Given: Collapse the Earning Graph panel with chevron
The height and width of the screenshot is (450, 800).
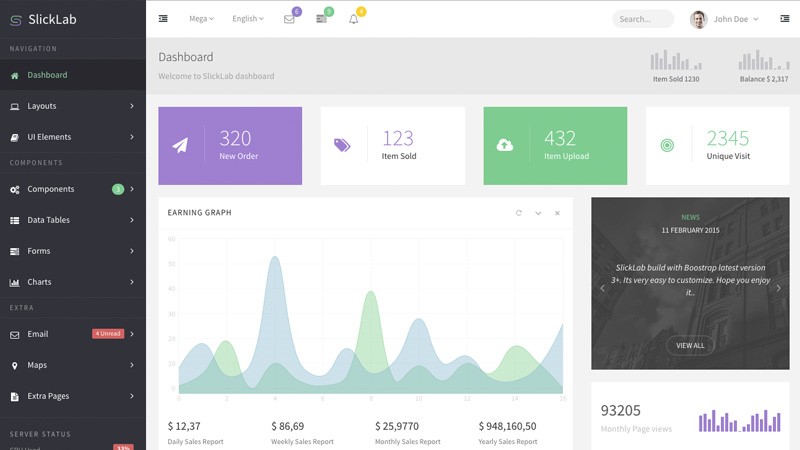Looking at the screenshot, I should point(538,213).
